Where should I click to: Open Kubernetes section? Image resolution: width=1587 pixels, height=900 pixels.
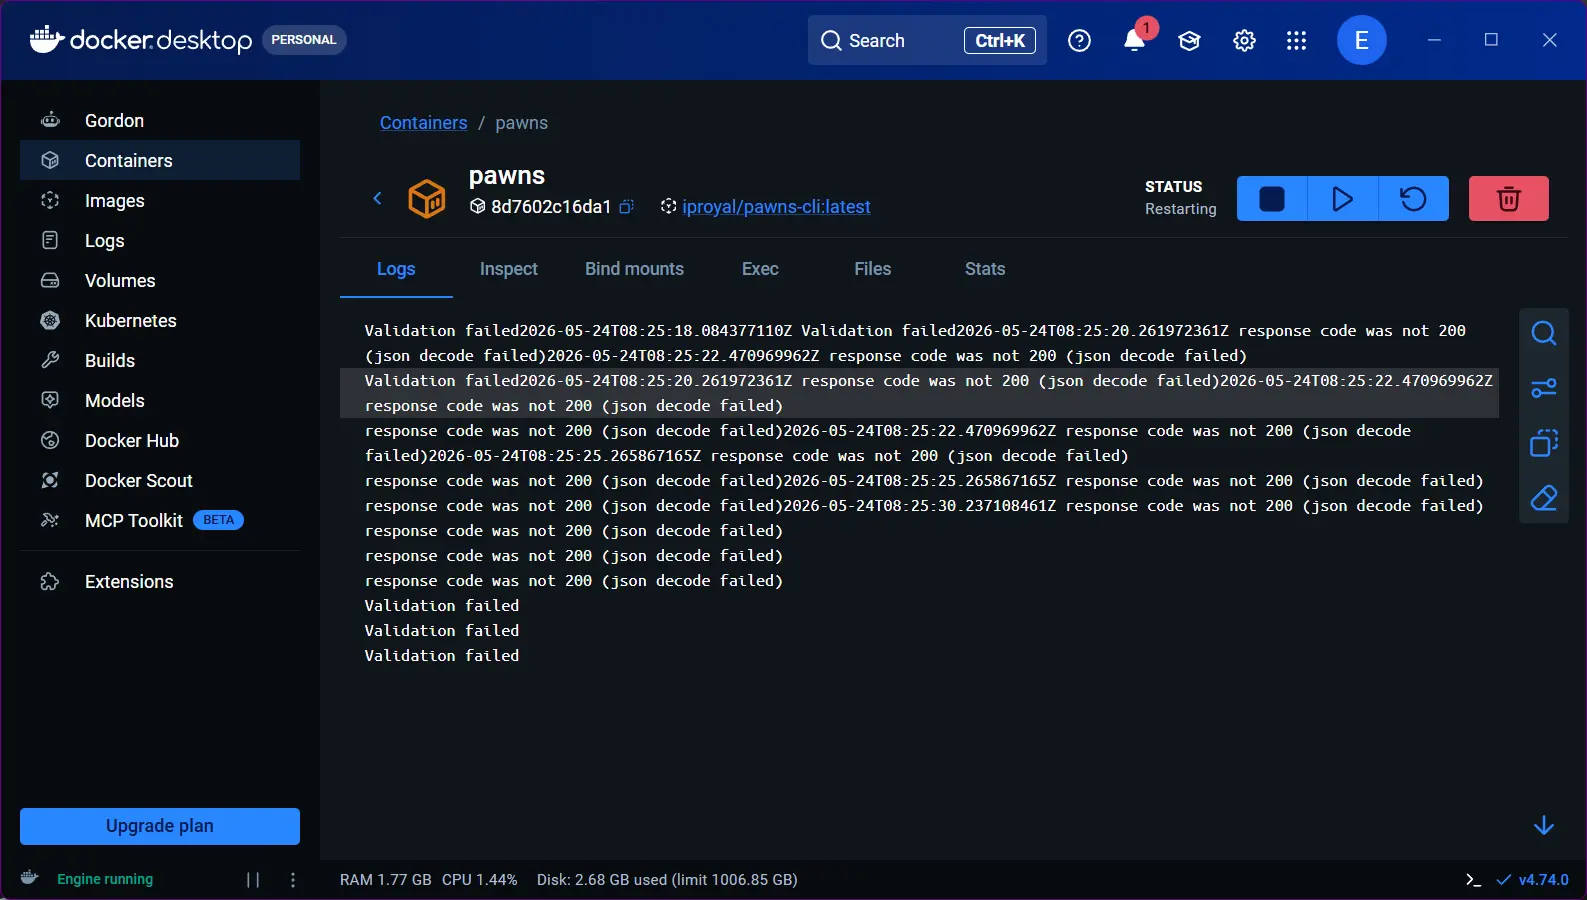pos(160,320)
